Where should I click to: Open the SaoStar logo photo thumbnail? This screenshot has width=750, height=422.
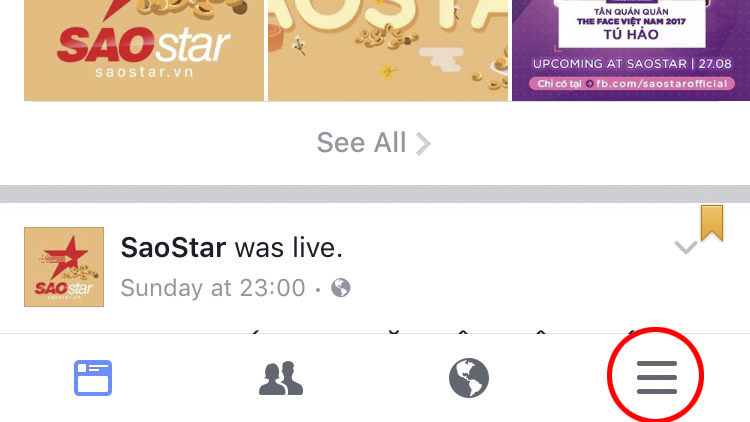tap(144, 50)
